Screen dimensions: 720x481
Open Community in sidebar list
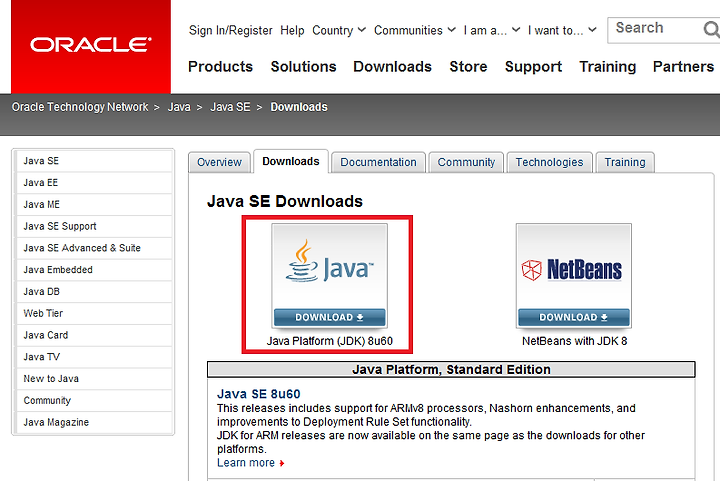point(94,401)
